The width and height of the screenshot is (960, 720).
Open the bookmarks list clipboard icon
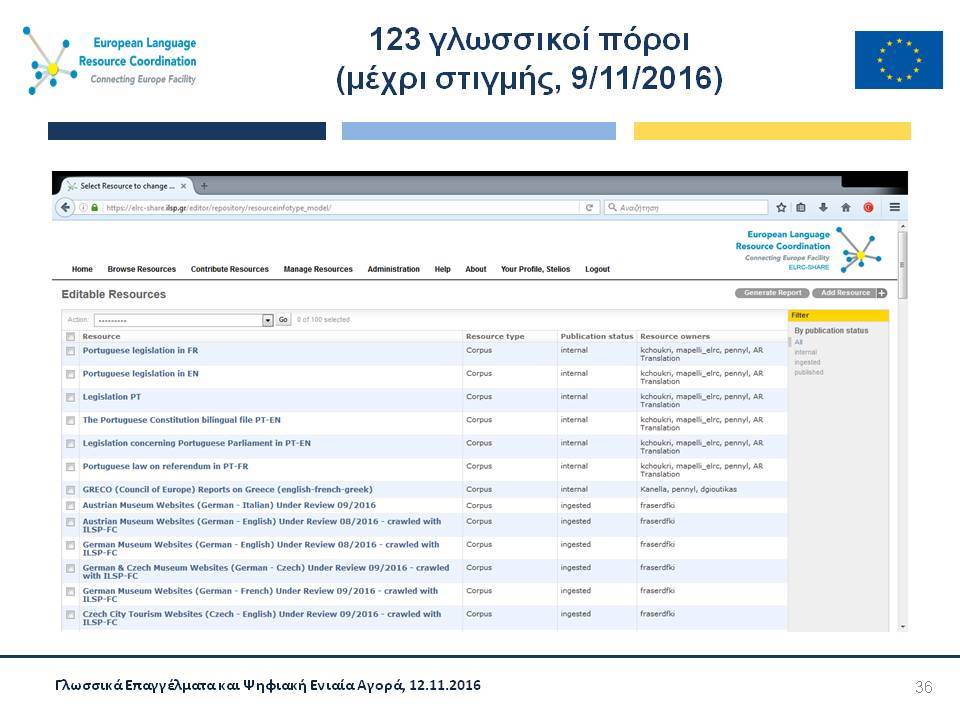click(x=801, y=208)
